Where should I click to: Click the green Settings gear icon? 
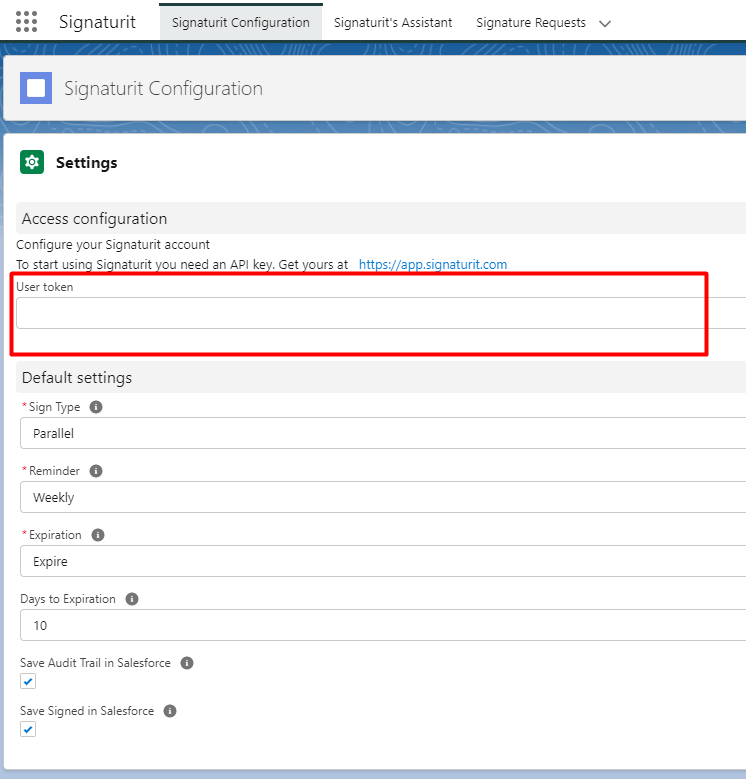(x=32, y=162)
